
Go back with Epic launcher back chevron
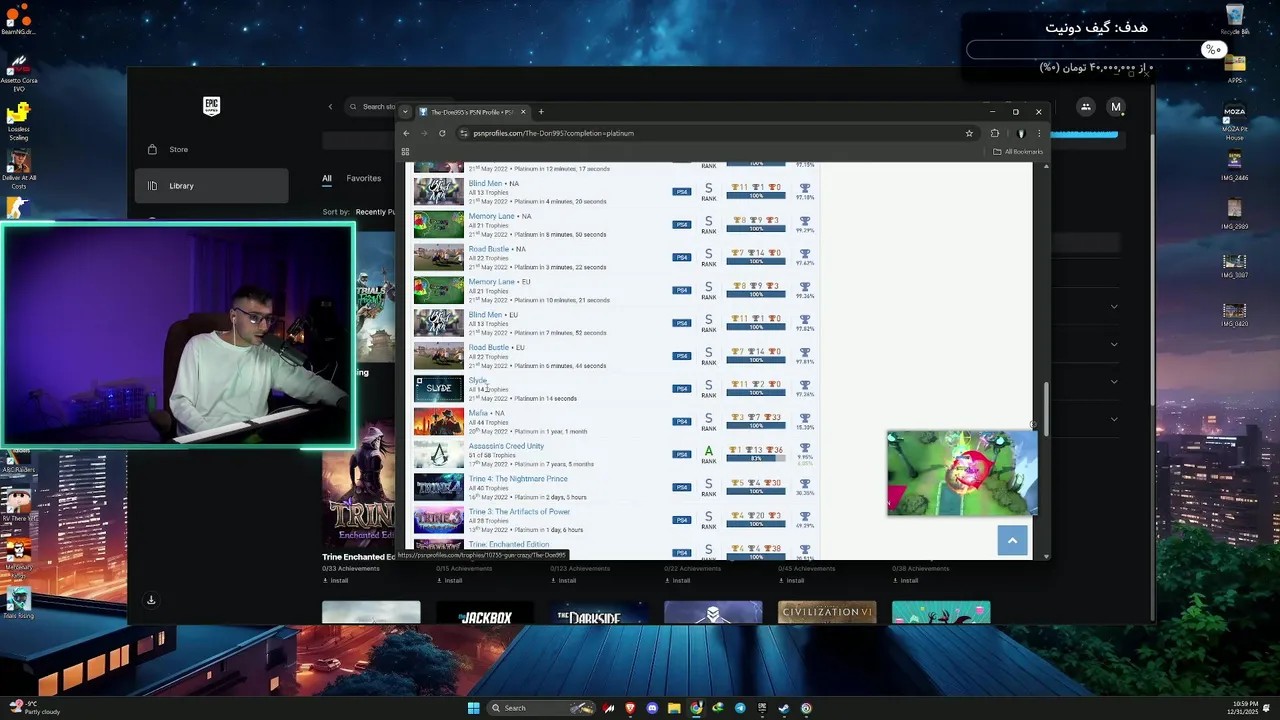click(330, 107)
